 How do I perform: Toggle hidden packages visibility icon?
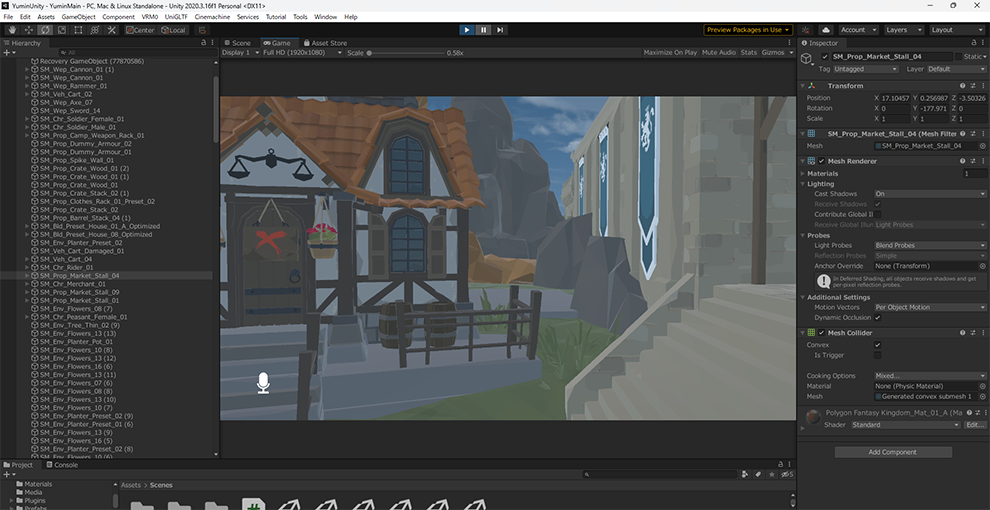coord(787,474)
